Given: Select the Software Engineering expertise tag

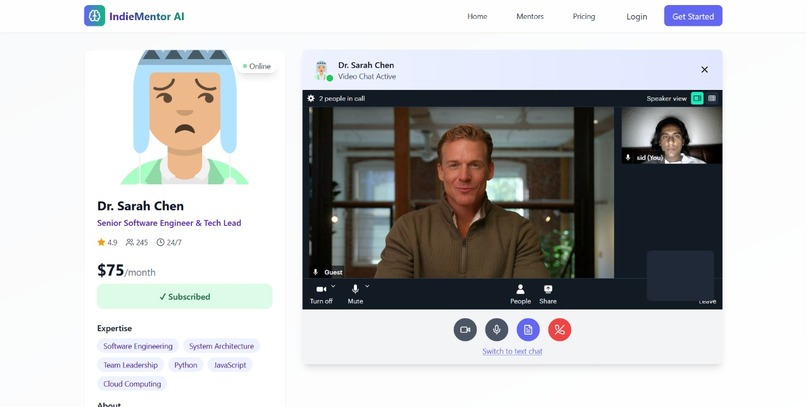Looking at the screenshot, I should [138, 346].
